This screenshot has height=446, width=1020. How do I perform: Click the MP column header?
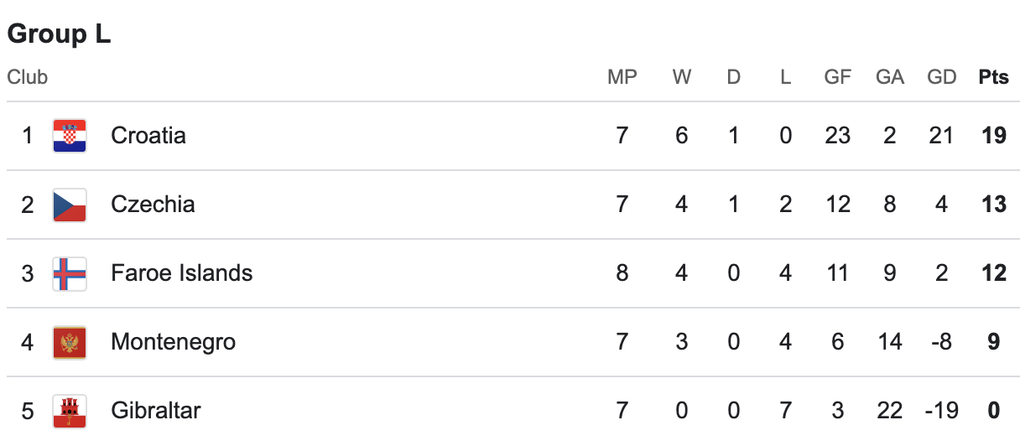tap(622, 77)
